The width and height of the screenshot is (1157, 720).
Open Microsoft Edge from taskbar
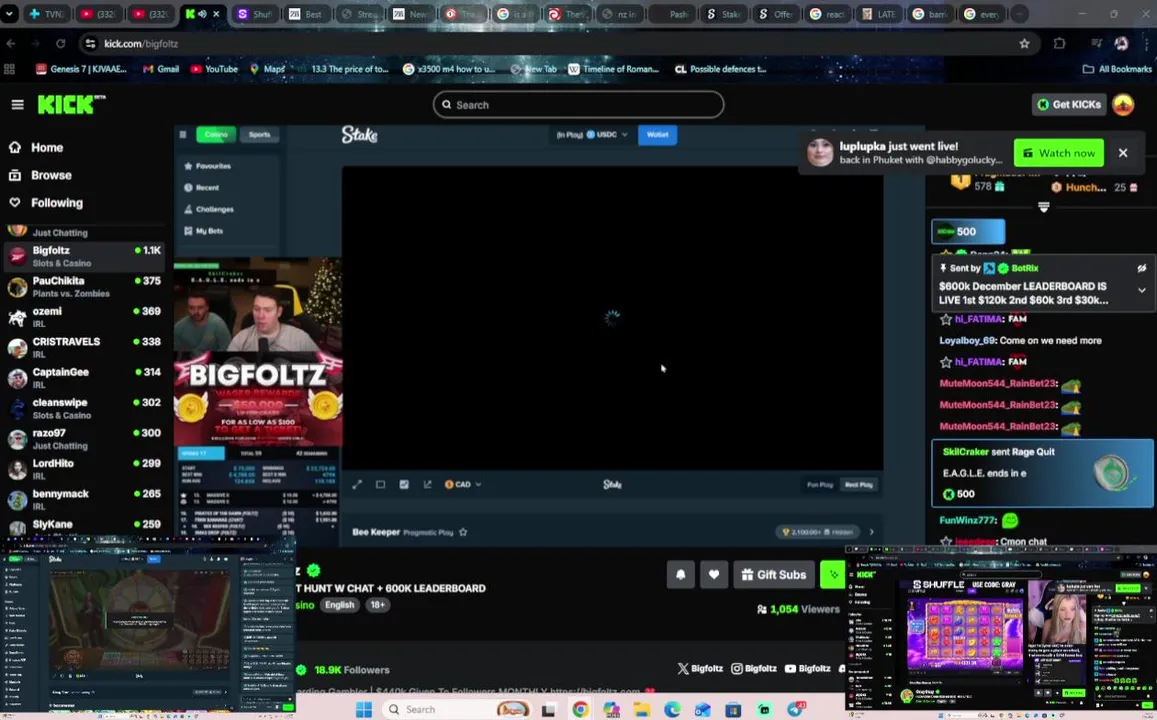pos(672,710)
